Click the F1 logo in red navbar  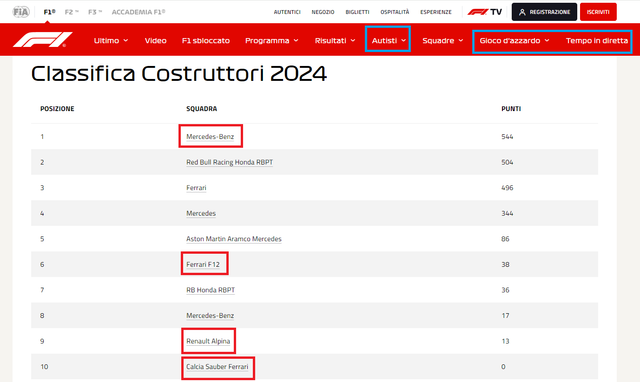pos(42,40)
